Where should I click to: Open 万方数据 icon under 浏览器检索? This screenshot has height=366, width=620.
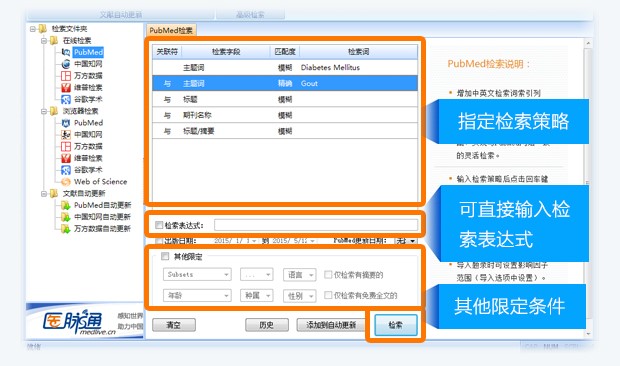pyautogui.click(x=66, y=146)
